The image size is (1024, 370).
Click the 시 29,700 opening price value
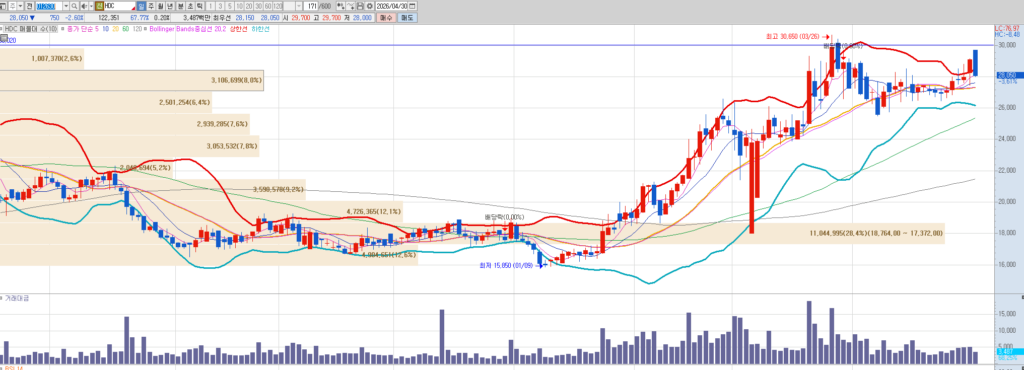pos(302,18)
